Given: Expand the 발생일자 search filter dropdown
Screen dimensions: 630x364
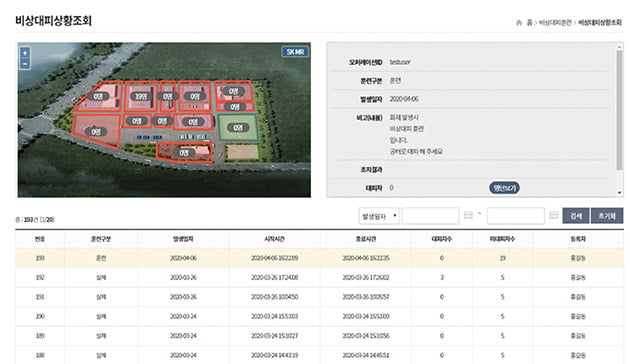Looking at the screenshot, I should pos(378,216).
